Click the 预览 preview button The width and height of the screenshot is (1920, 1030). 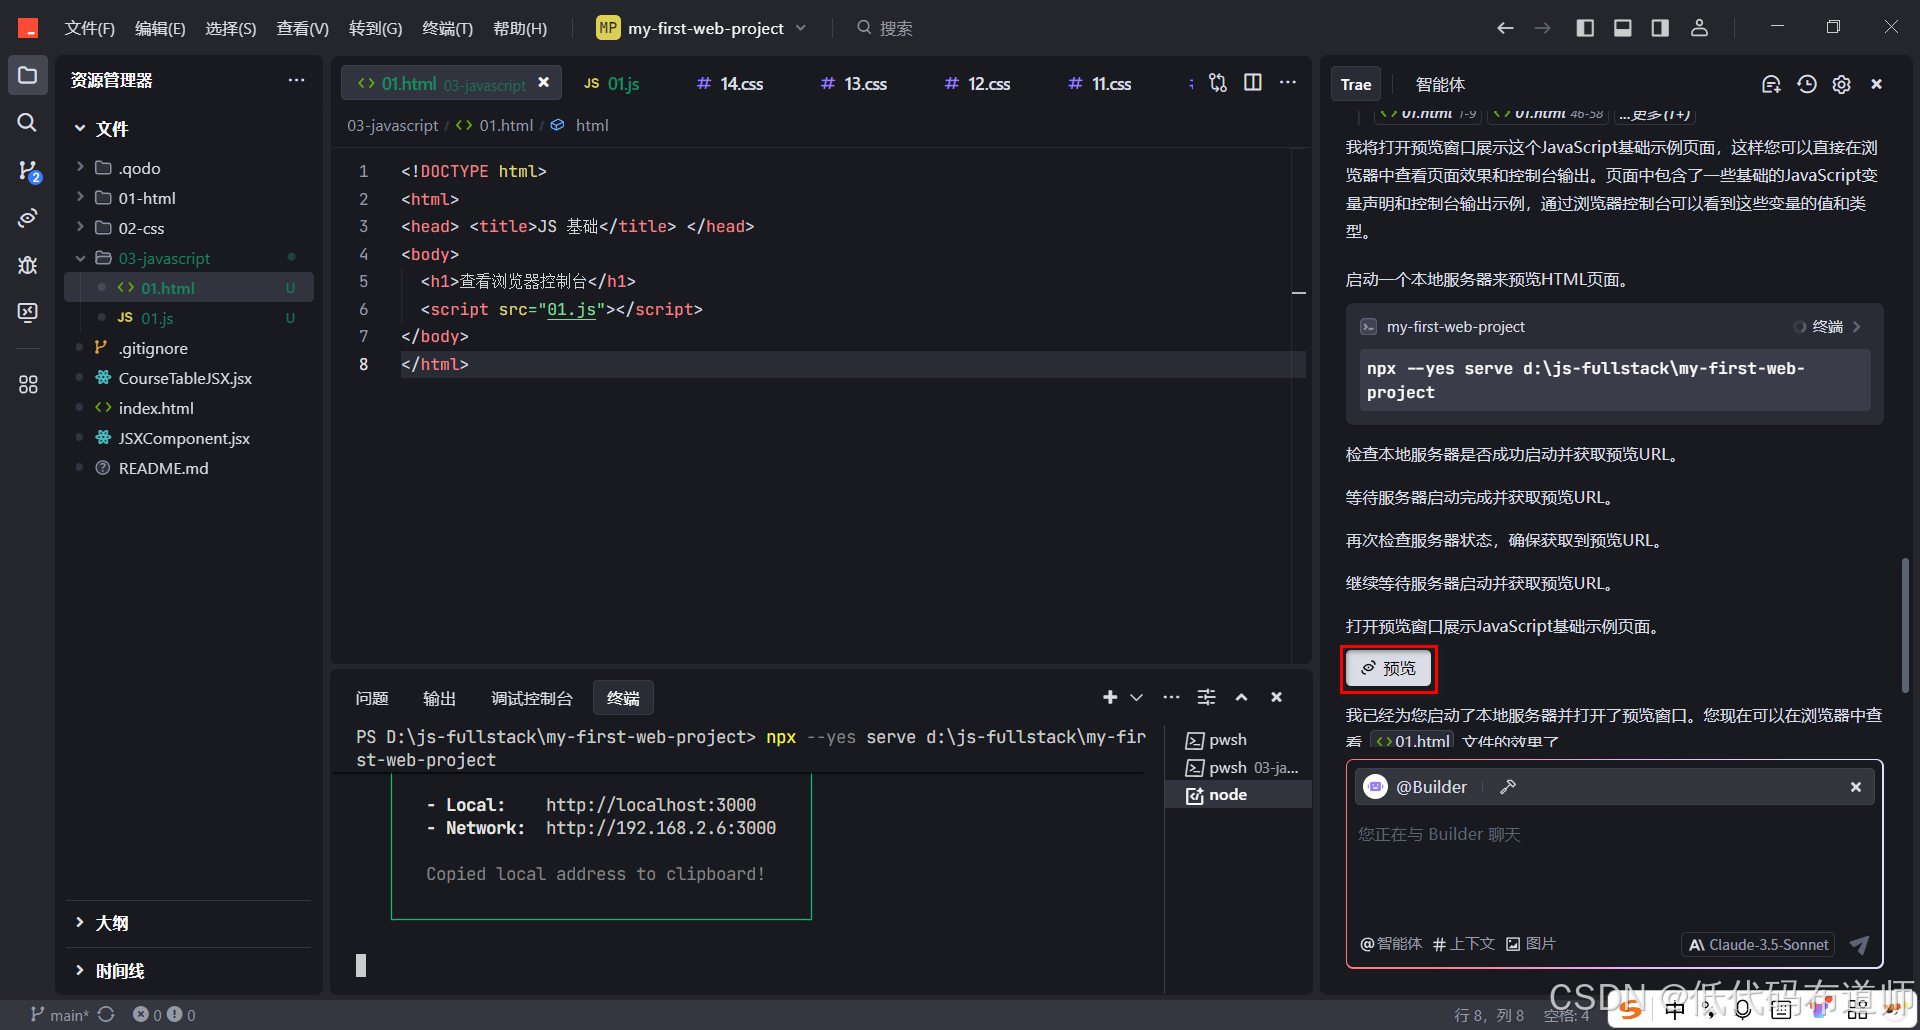click(1388, 668)
